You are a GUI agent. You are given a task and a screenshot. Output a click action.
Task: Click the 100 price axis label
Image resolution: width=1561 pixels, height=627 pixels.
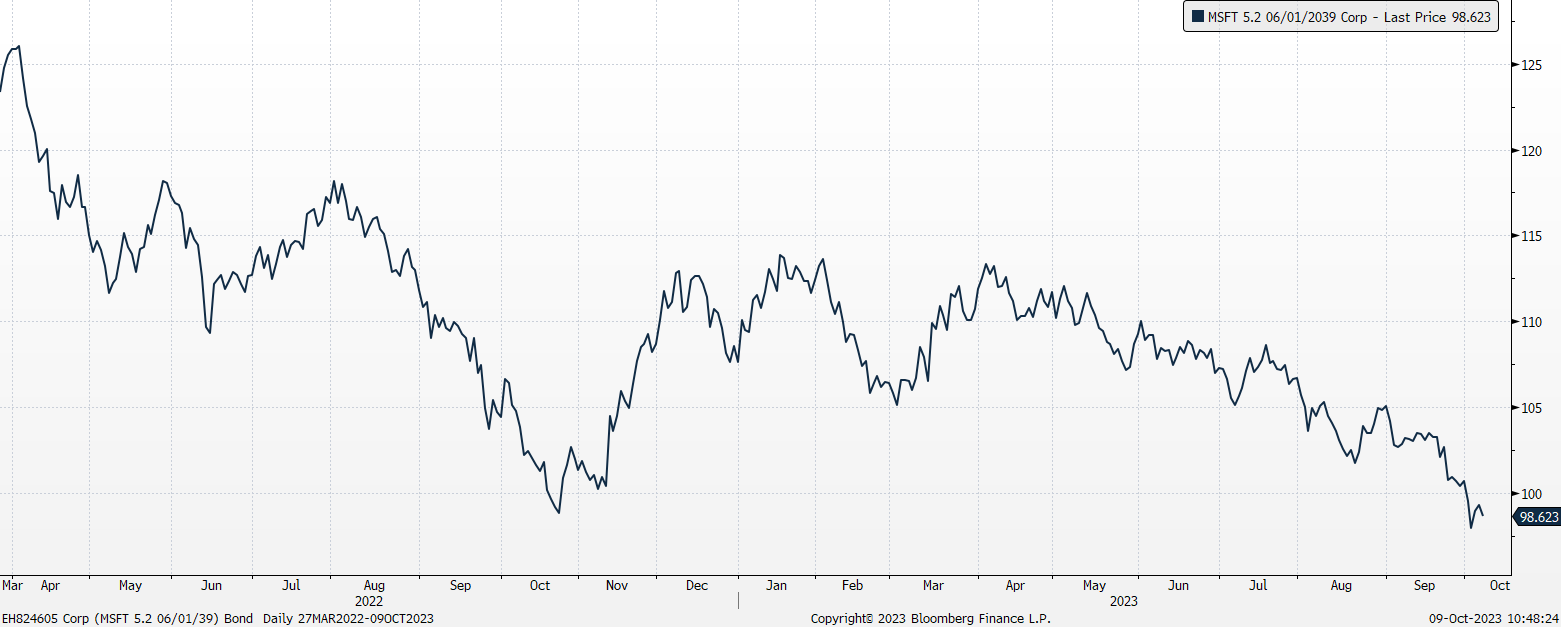pyautogui.click(x=1531, y=494)
